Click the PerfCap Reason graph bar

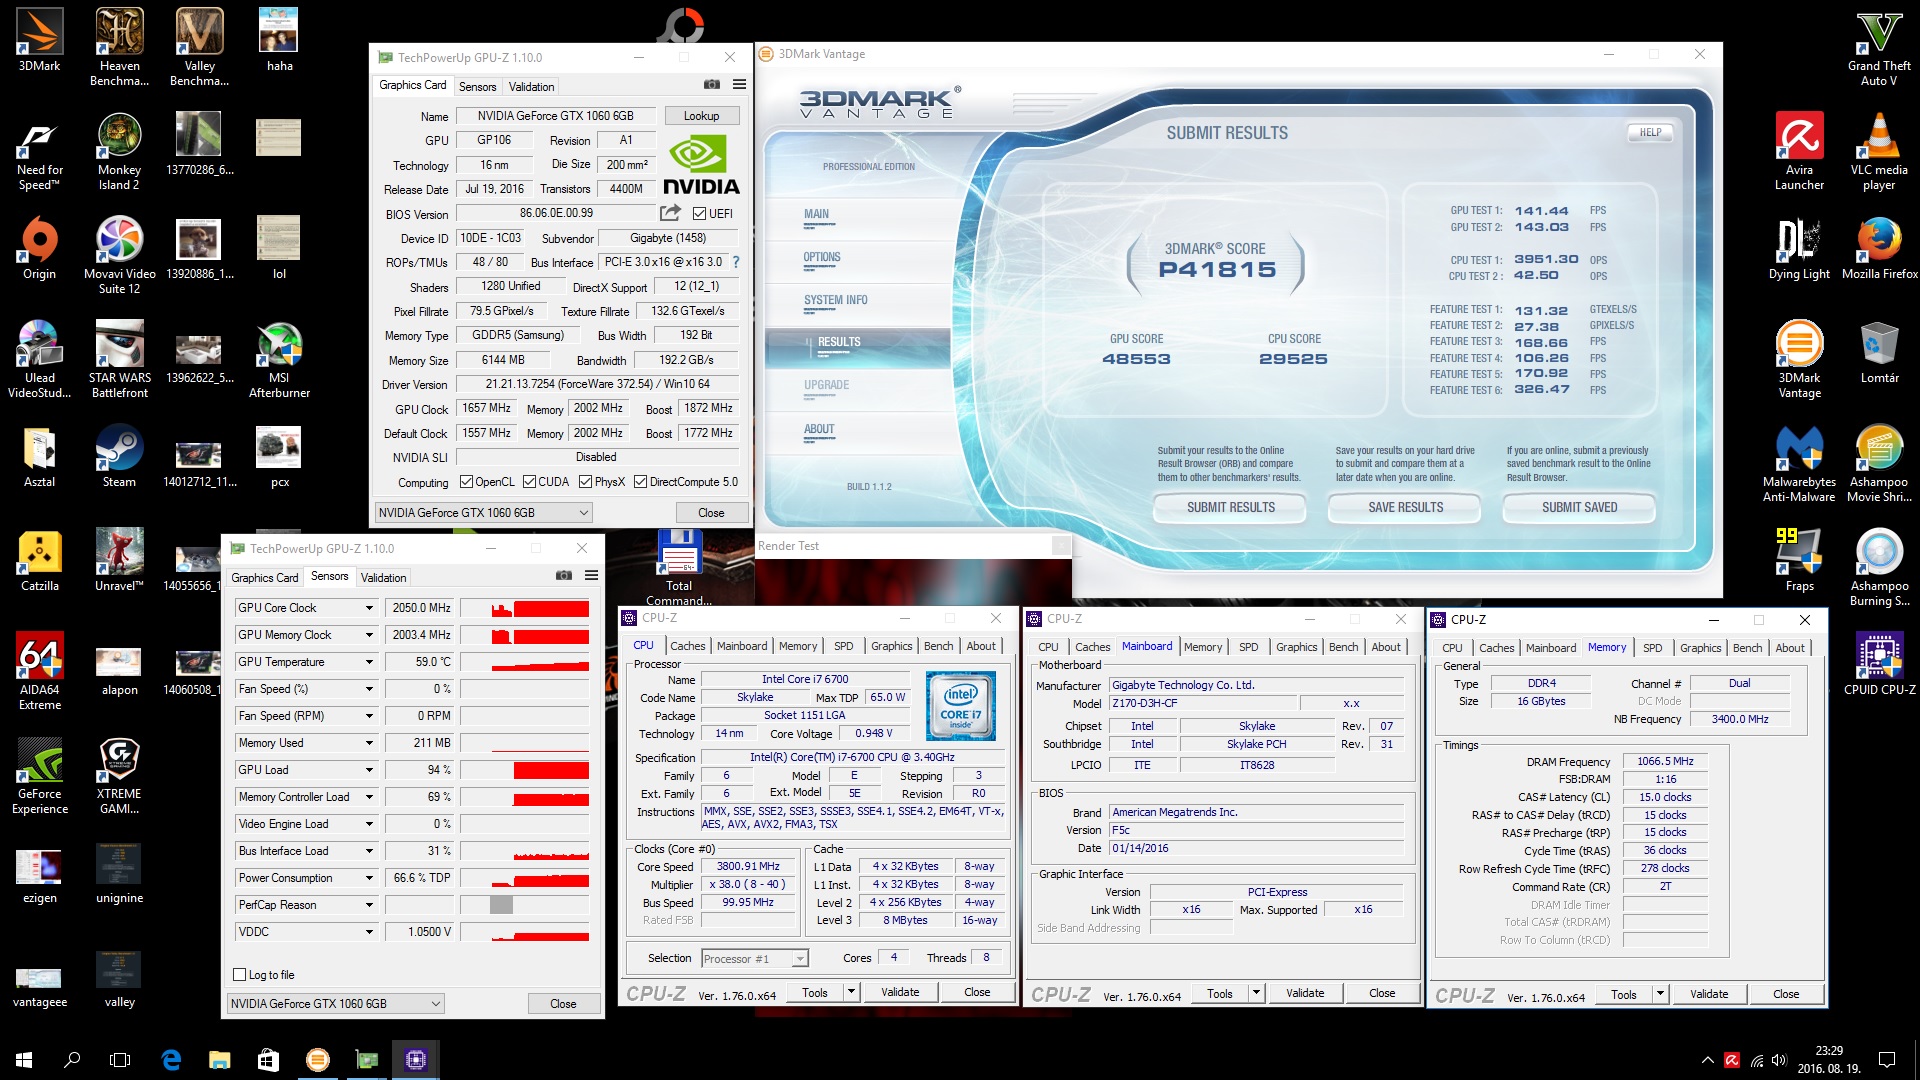pos(501,905)
